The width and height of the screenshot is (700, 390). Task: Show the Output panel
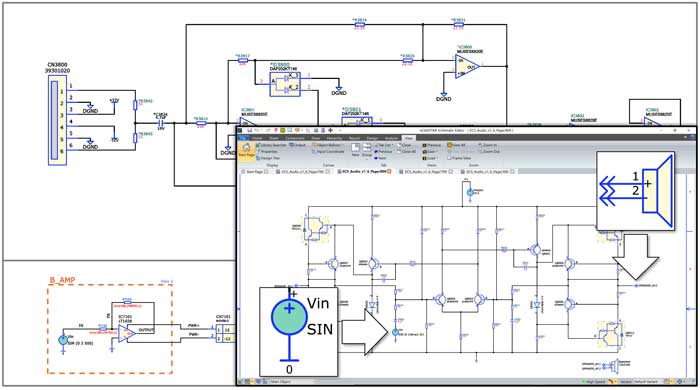click(298, 145)
